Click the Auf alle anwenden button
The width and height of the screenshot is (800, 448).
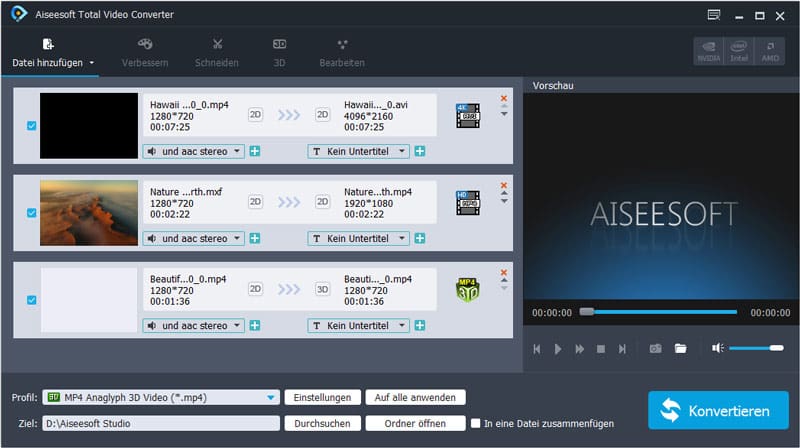point(415,397)
